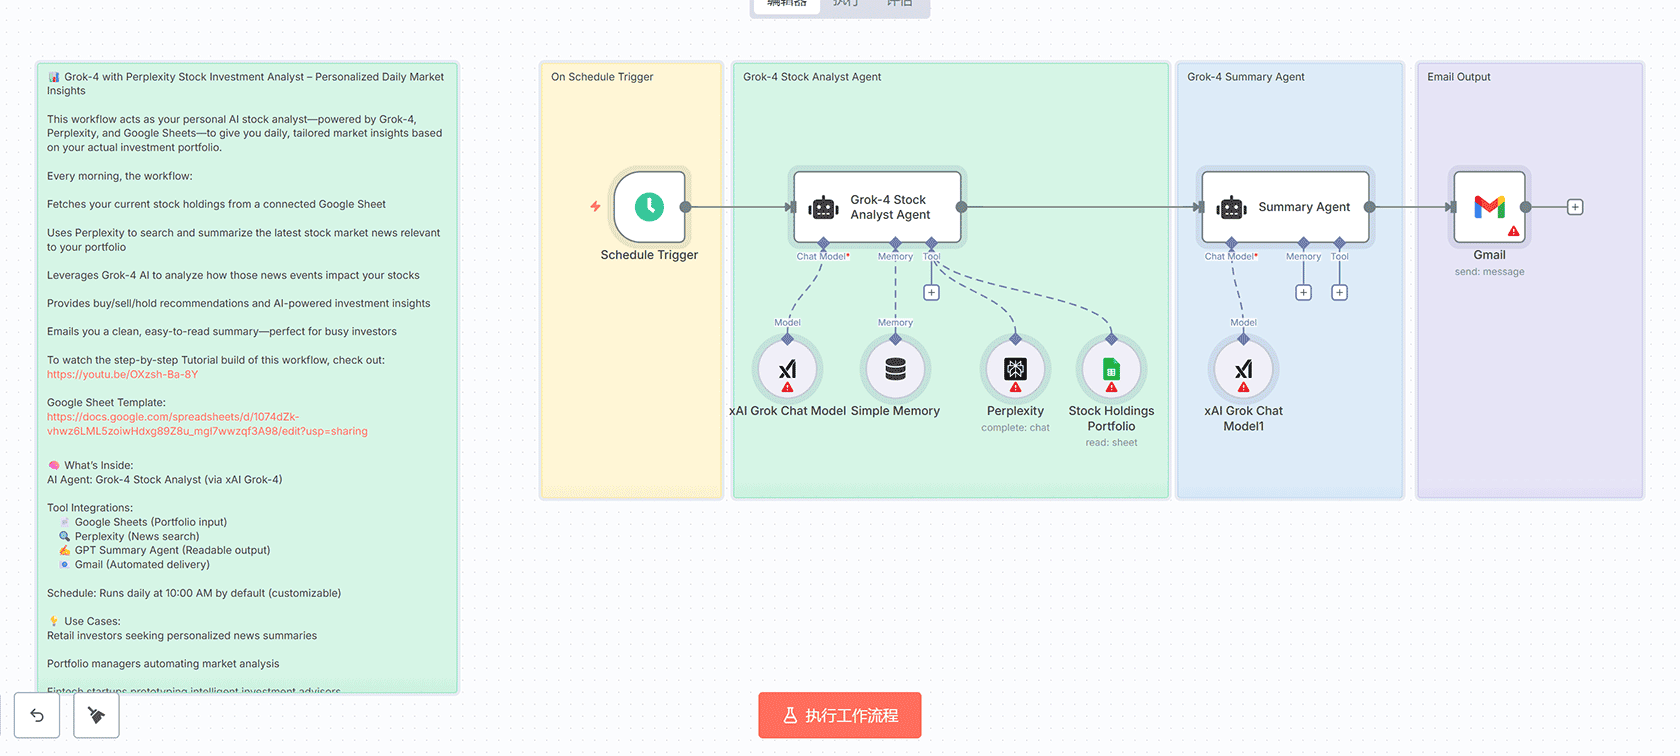Select the Grok-4 Stock Analyst Agent node

pos(877,207)
